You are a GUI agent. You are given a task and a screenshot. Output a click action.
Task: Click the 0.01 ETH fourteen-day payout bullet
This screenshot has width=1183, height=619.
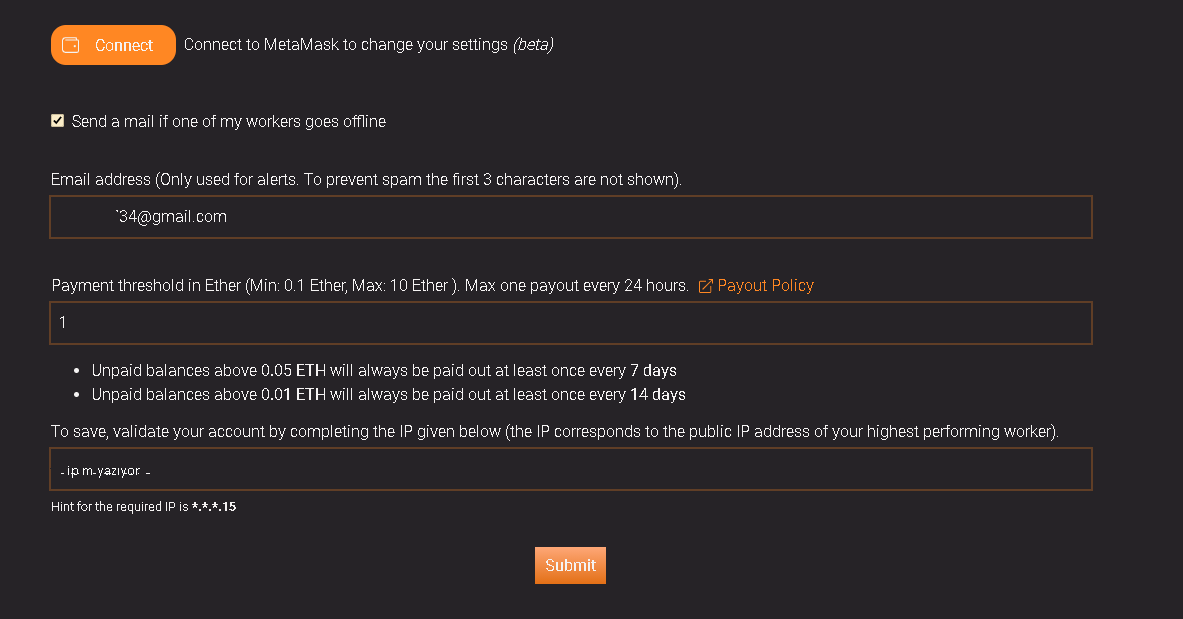tap(388, 395)
